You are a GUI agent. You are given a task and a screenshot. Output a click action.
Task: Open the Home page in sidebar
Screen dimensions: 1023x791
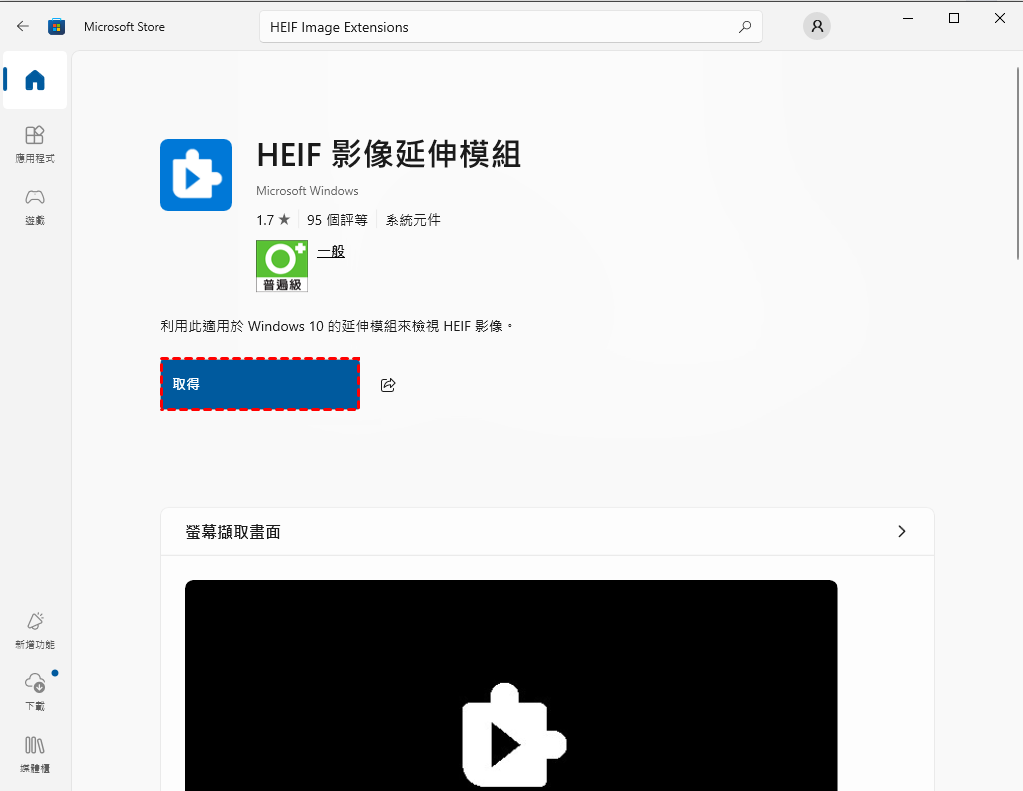35,80
